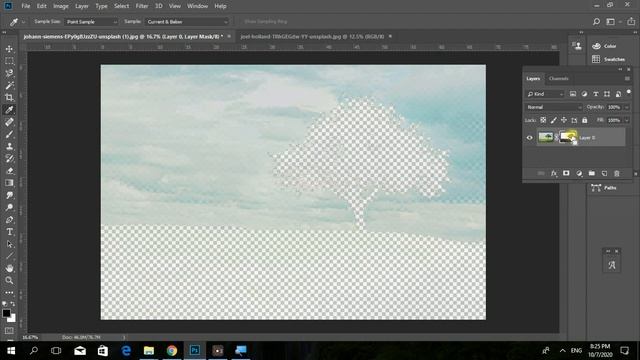
Task: Select the Zoom tool in toolbox
Action: [x=9, y=280]
